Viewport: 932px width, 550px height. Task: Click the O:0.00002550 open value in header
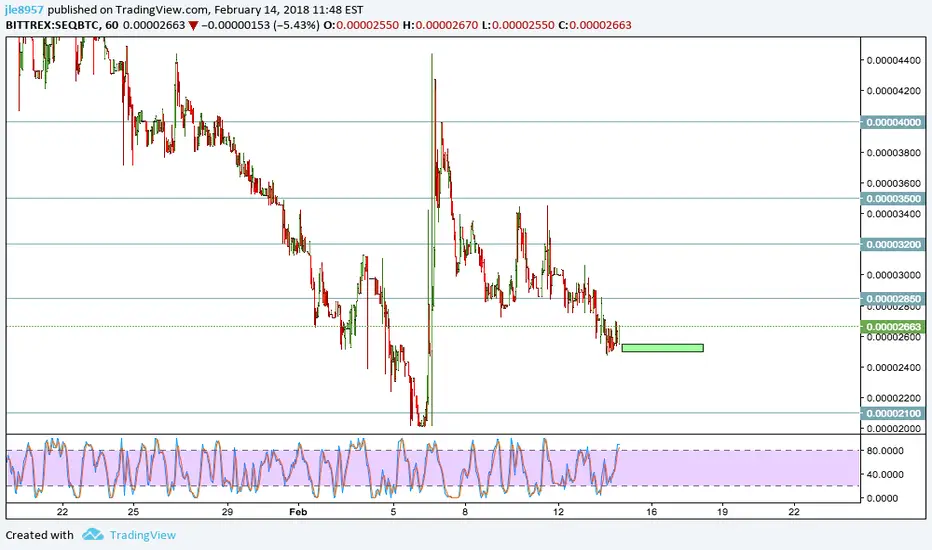pyautogui.click(x=360, y=25)
